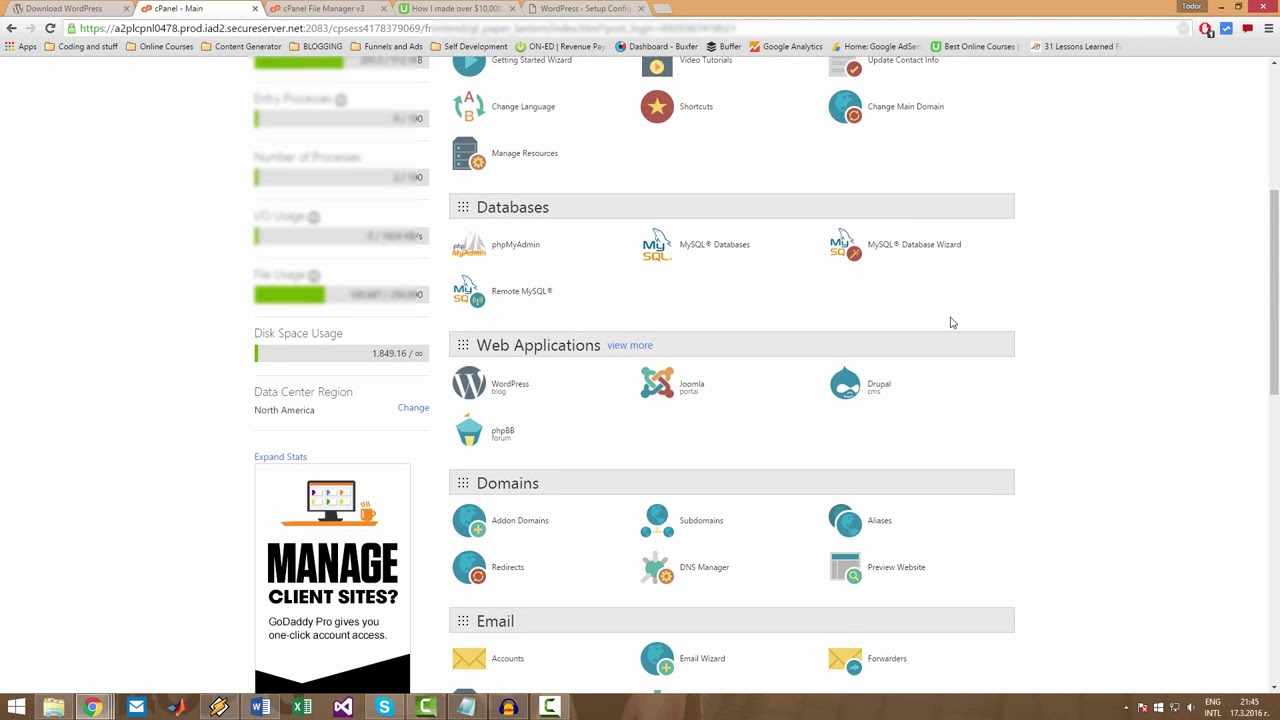
Task: Open the Redirects icon
Action: tap(469, 567)
